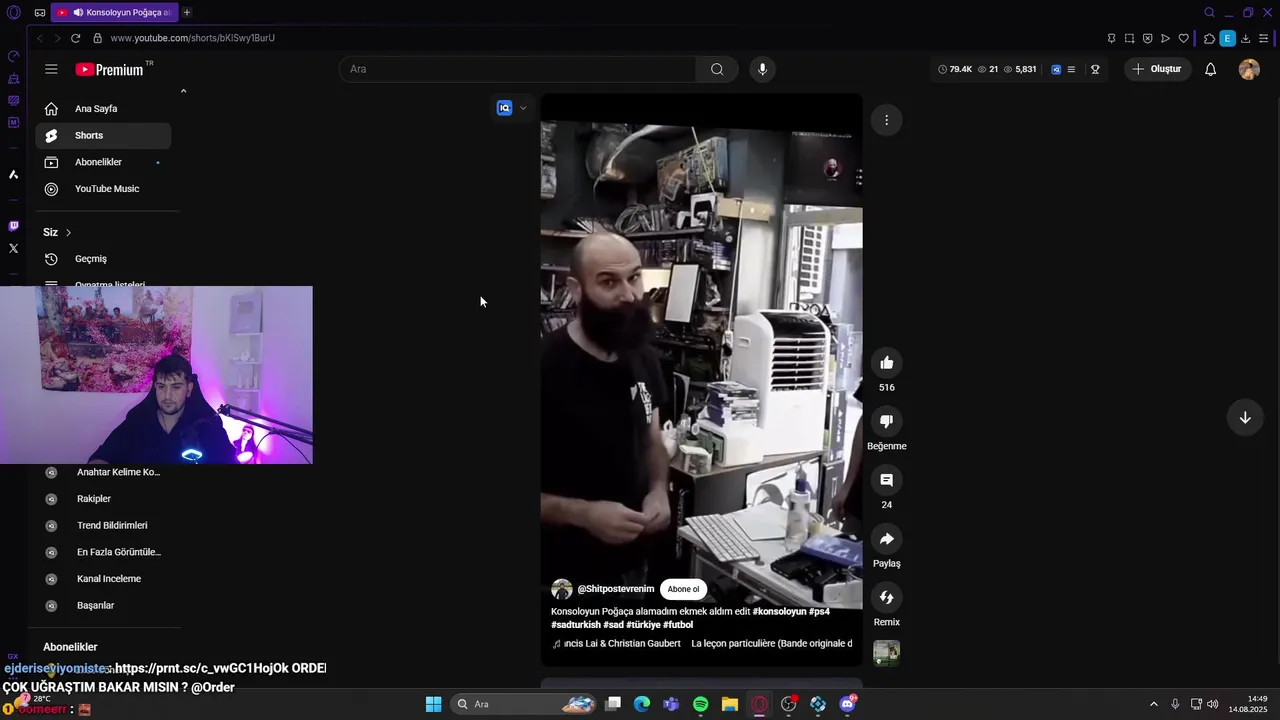Image resolution: width=1280 pixels, height=720 pixels.
Task: Click the YouTube Premium logo
Action: click(x=110, y=69)
